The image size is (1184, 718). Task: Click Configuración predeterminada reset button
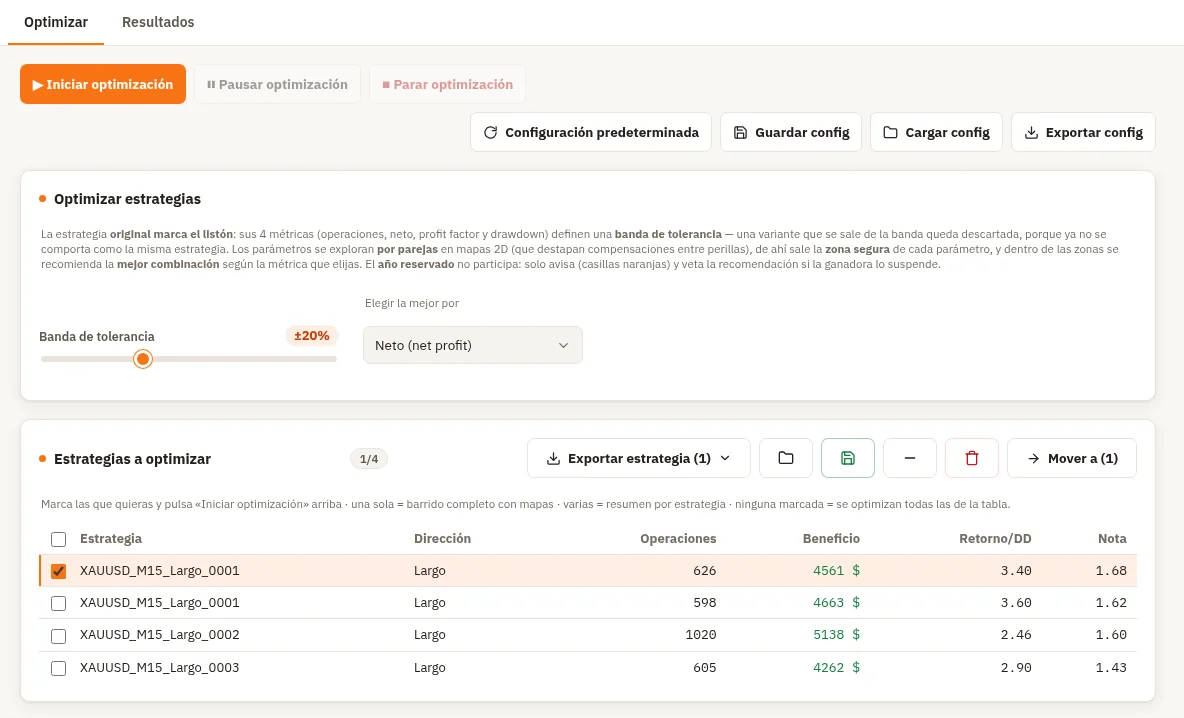(x=590, y=132)
